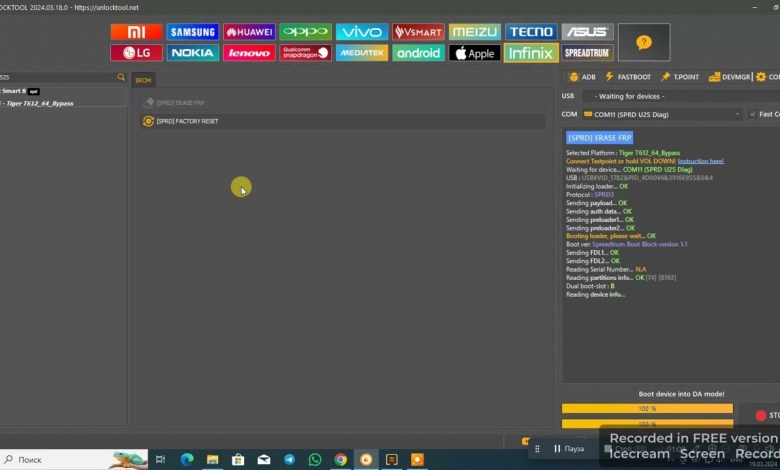Open Google Chrome from taskbar
The height and width of the screenshot is (470, 780).
tap(341, 460)
